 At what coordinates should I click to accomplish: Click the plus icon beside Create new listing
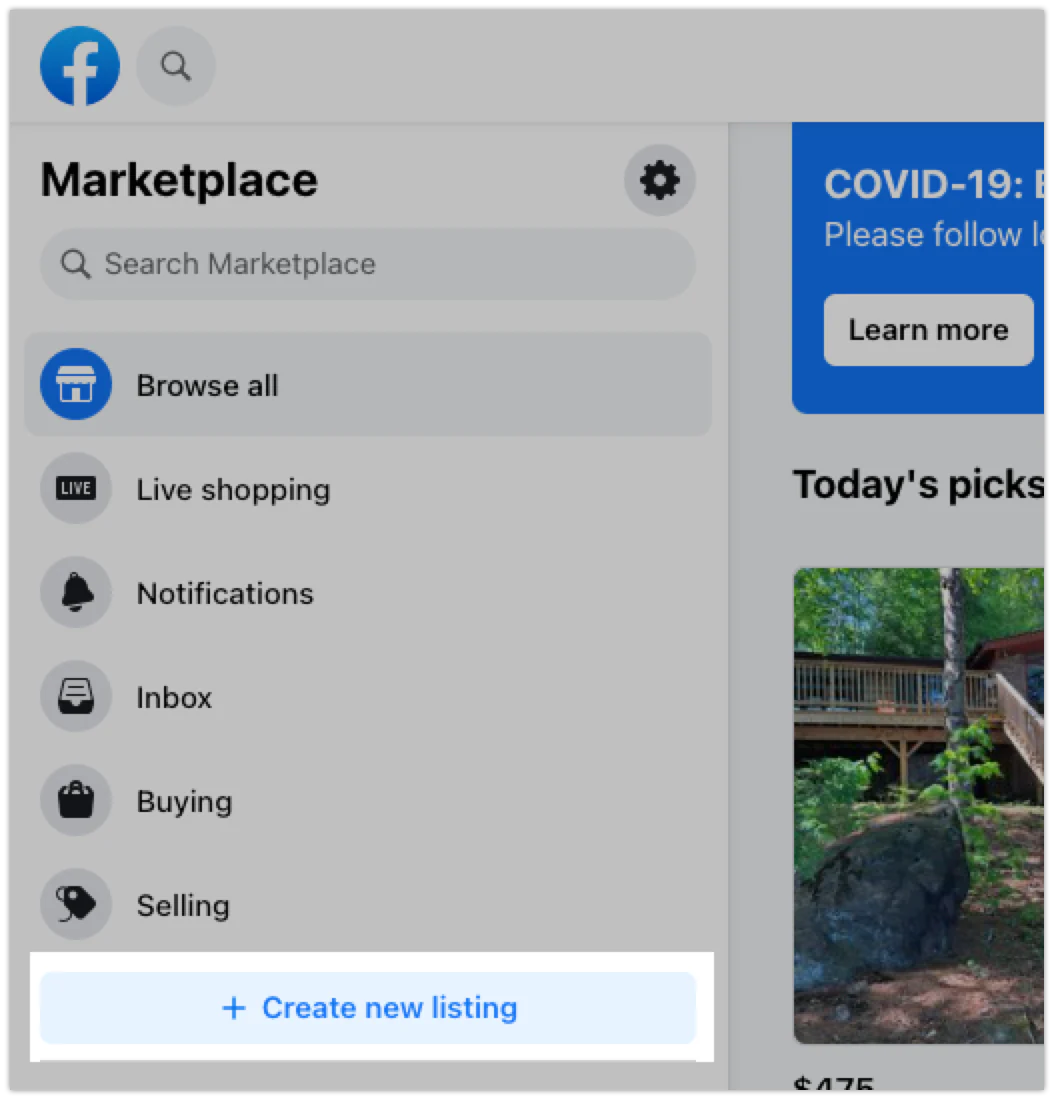pos(234,1009)
